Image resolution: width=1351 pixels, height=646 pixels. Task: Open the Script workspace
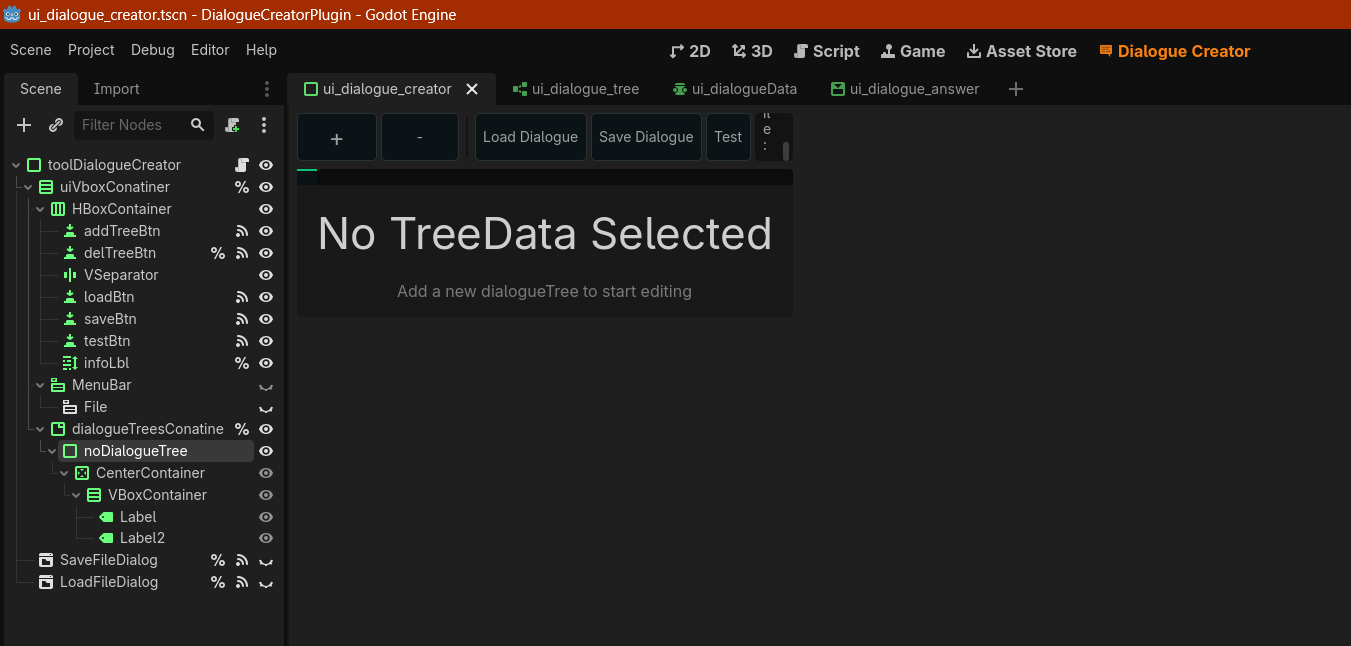[x=826, y=51]
